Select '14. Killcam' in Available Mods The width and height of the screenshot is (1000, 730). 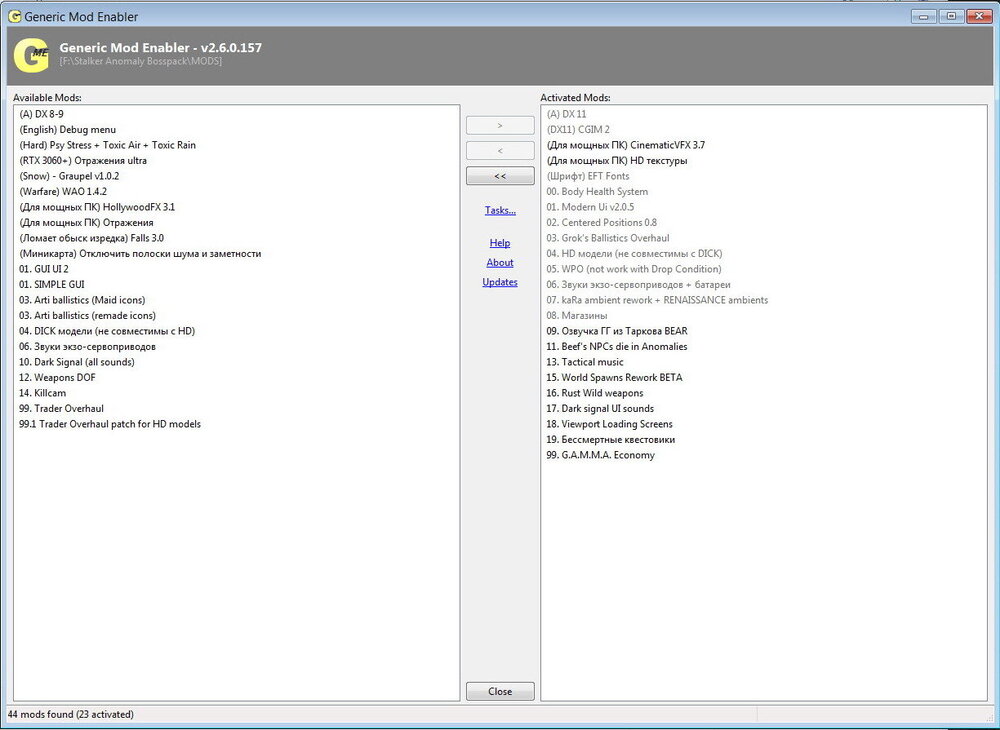click(x=43, y=393)
